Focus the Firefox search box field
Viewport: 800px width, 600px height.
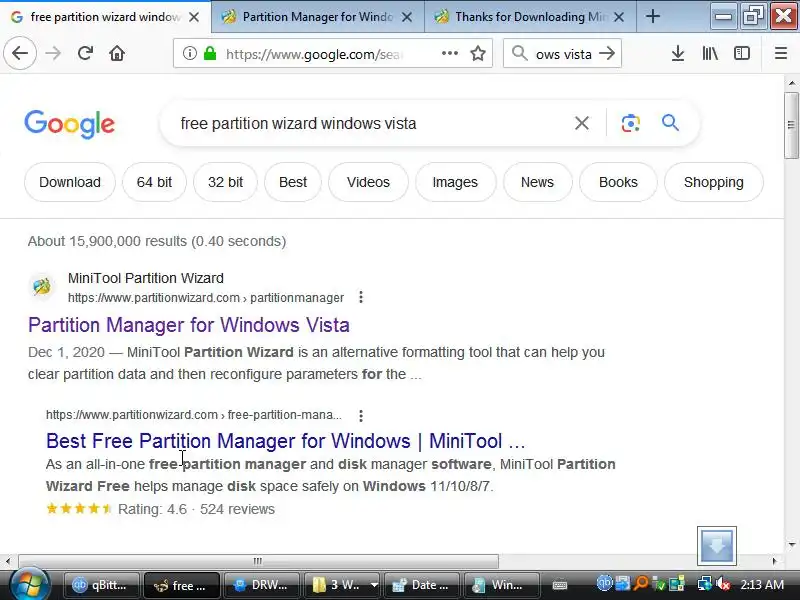coord(563,54)
